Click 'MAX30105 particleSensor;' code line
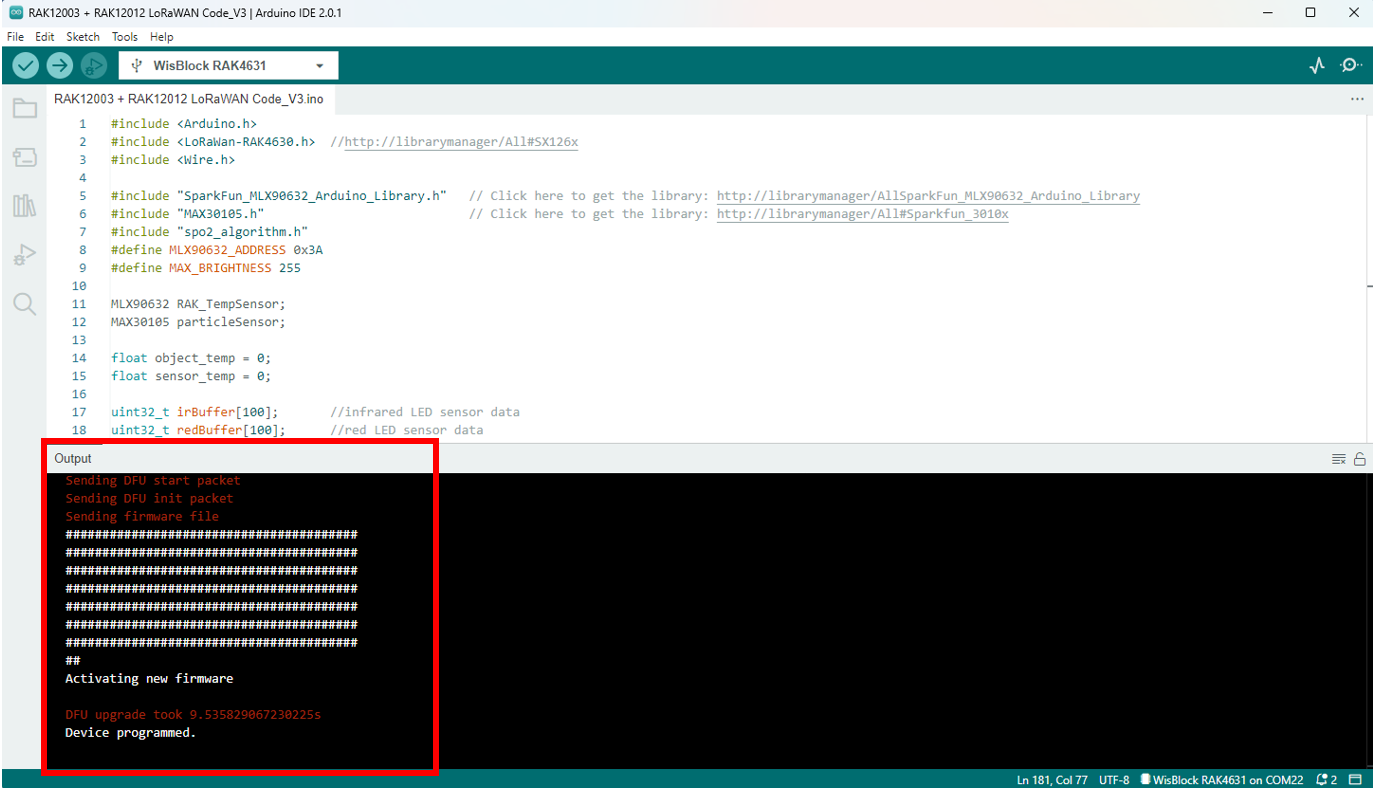 coord(198,322)
